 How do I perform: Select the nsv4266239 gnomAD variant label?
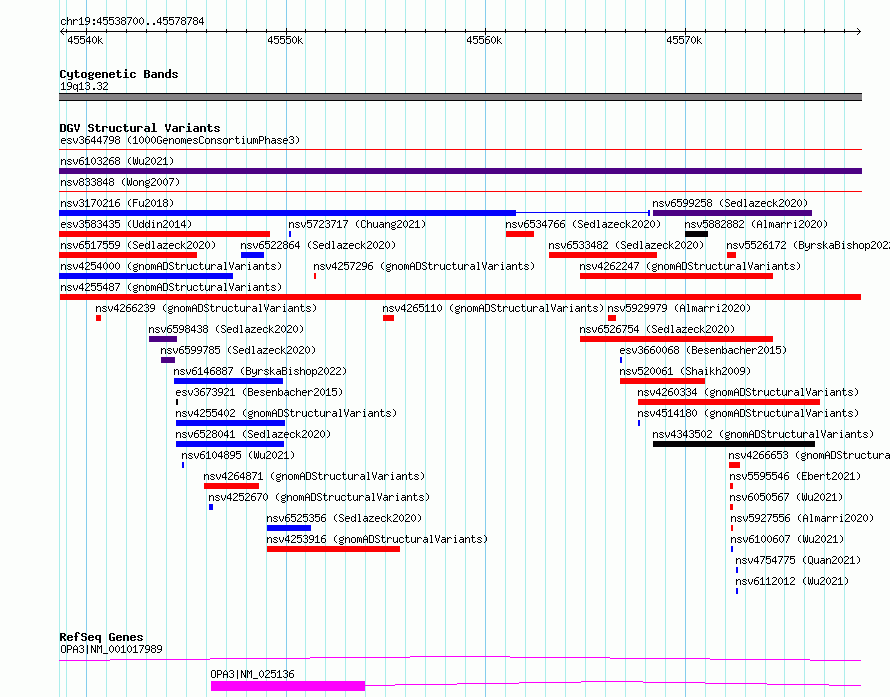(206, 308)
